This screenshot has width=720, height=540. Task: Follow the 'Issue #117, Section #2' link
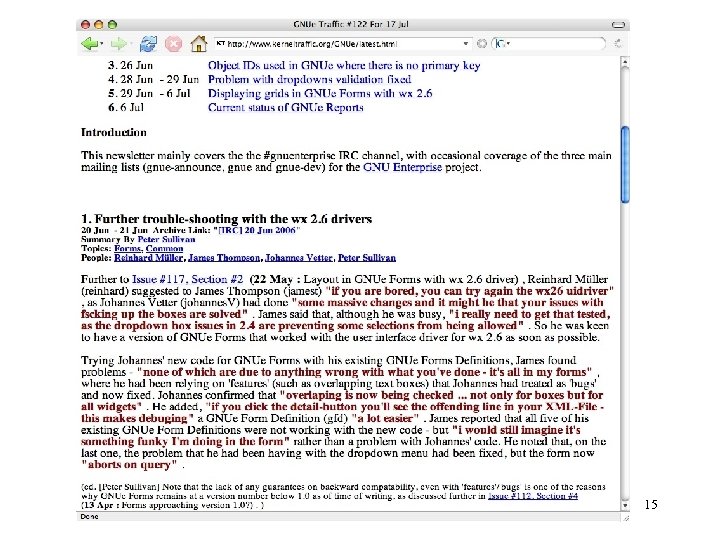coord(187,279)
